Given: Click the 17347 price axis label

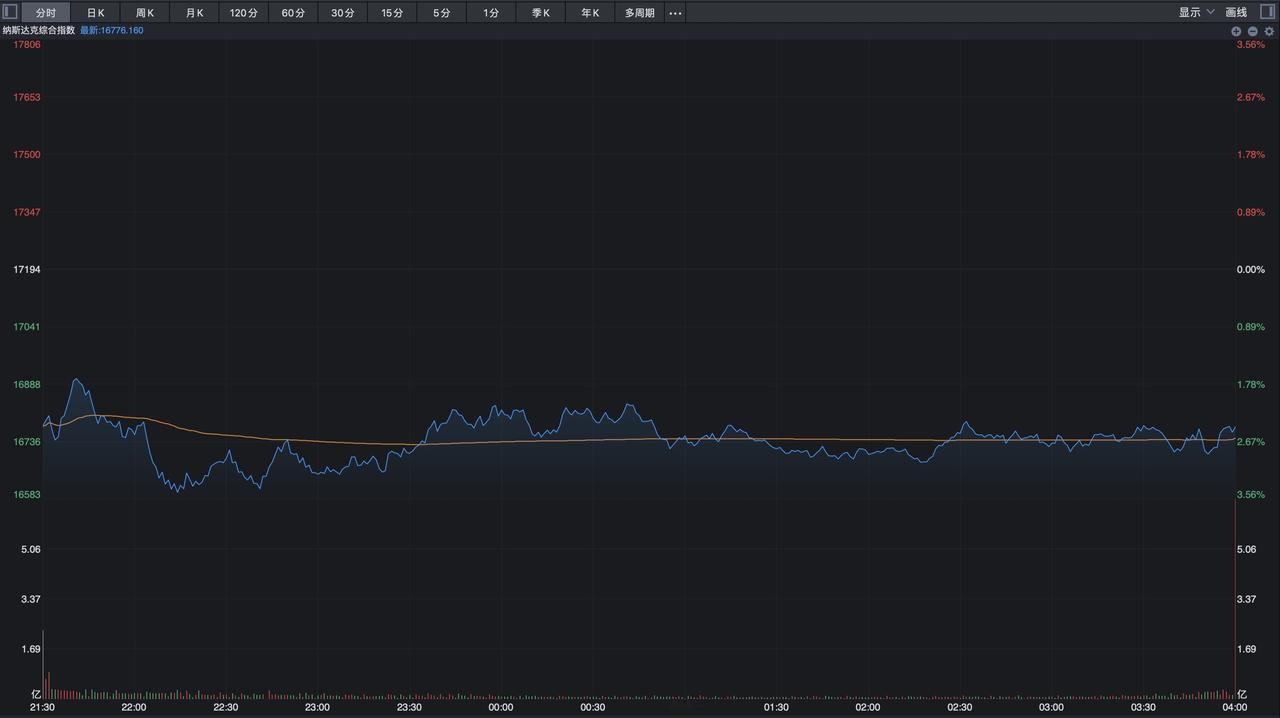Looking at the screenshot, I should click(27, 212).
